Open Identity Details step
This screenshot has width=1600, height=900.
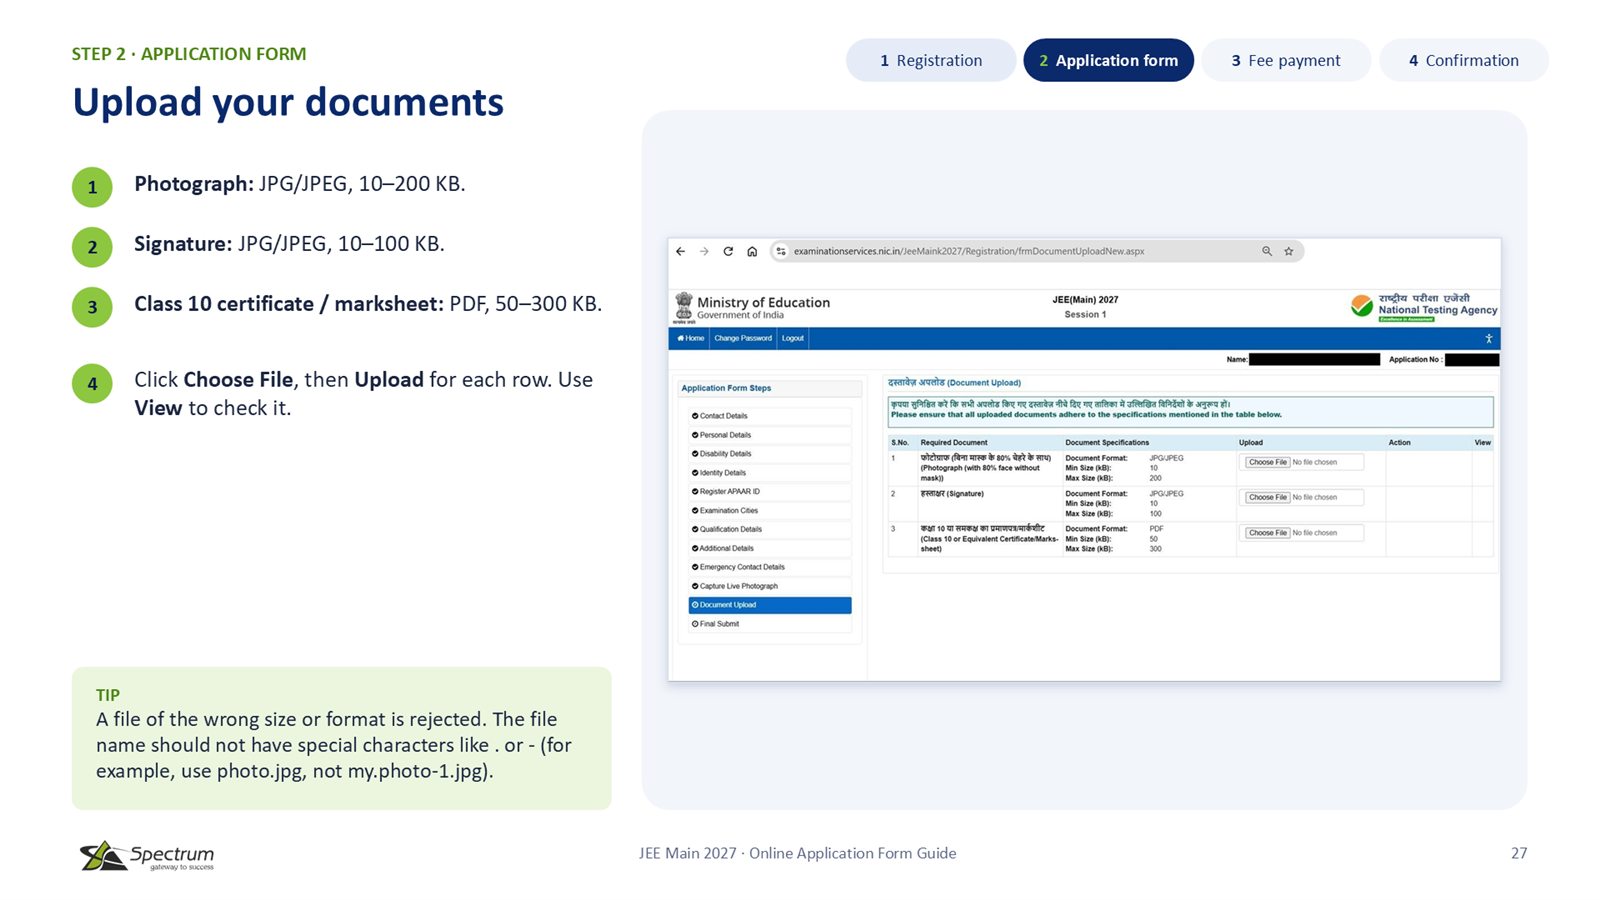pyautogui.click(x=770, y=473)
